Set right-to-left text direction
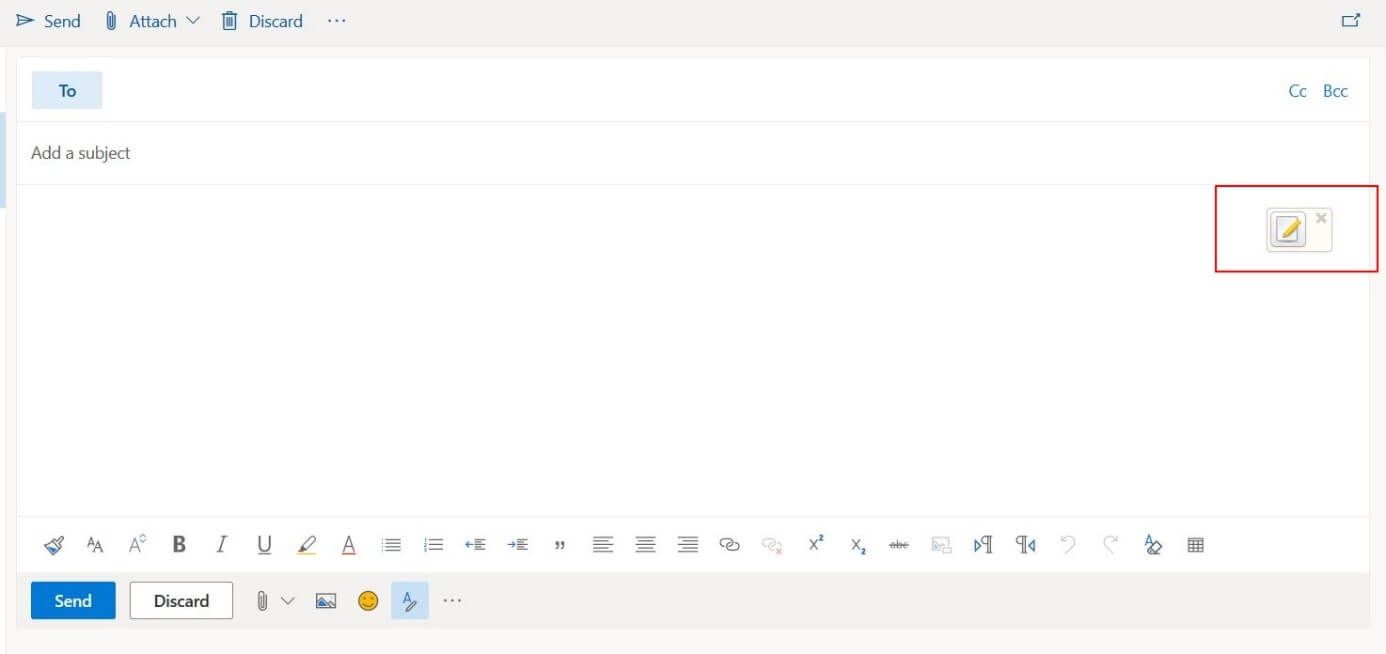This screenshot has width=1386, height=654. point(1026,545)
